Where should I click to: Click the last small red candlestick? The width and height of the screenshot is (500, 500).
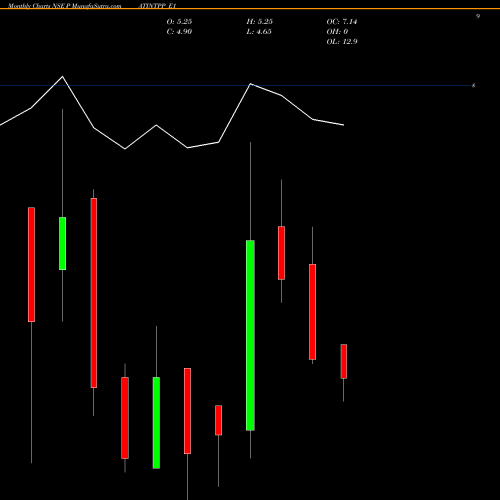pos(344,361)
